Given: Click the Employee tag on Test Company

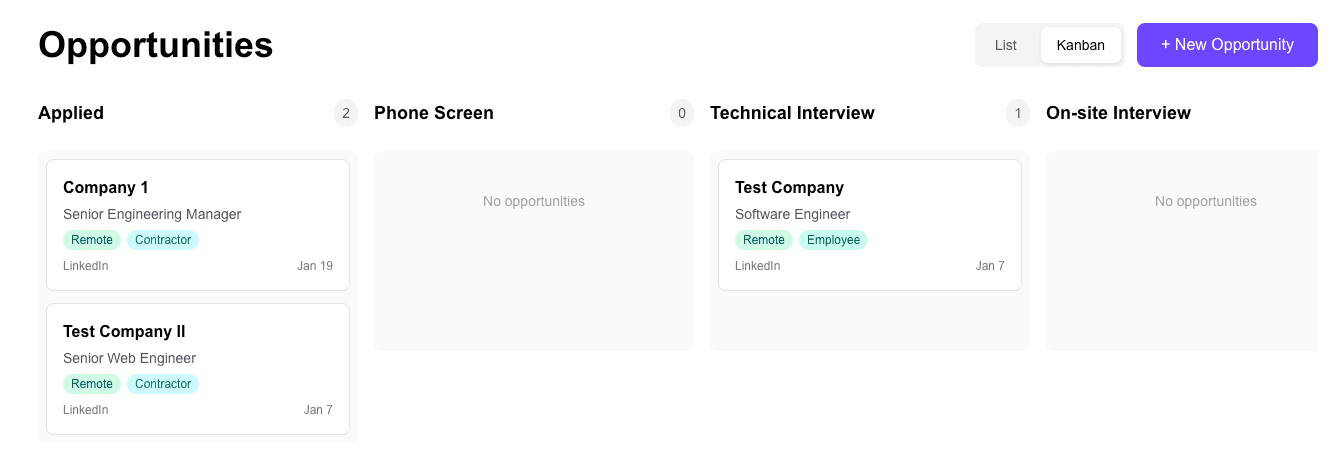Looking at the screenshot, I should tap(833, 240).
